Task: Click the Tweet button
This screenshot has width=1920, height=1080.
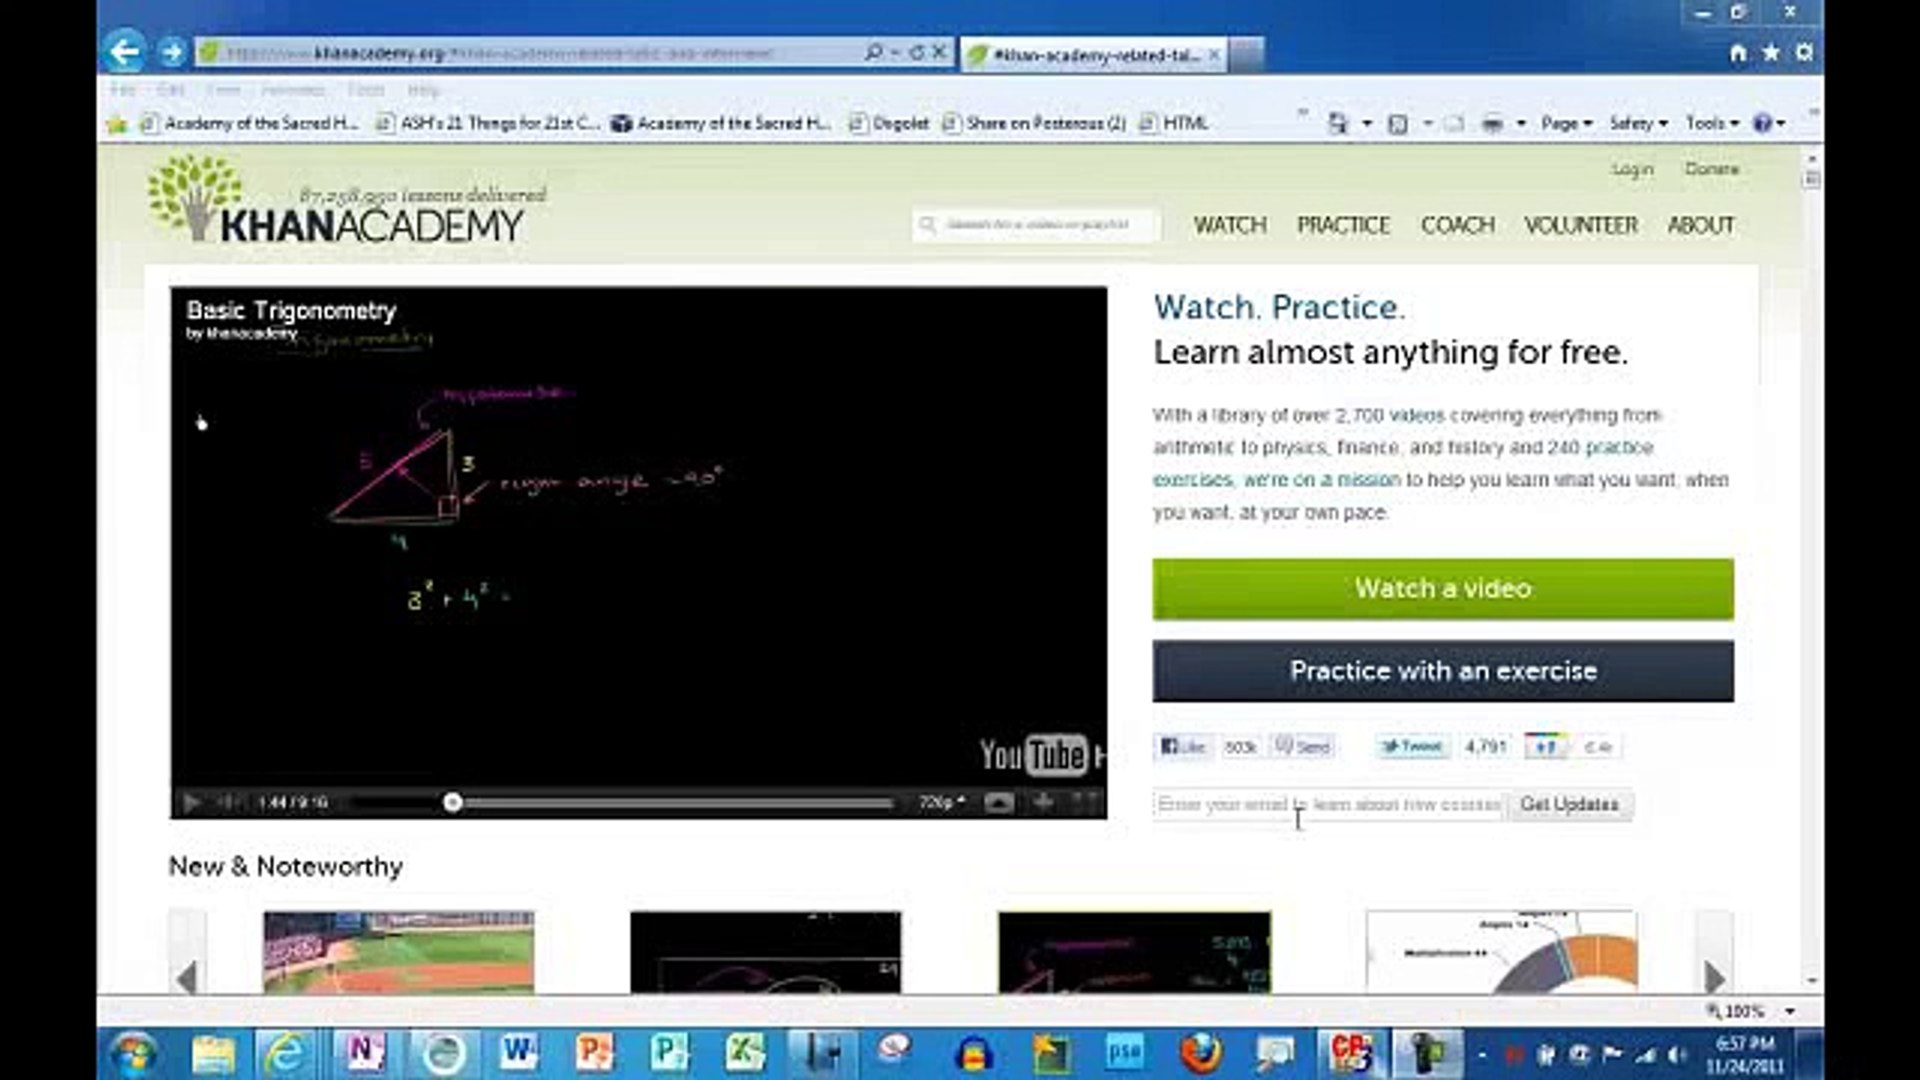Action: (x=1412, y=747)
